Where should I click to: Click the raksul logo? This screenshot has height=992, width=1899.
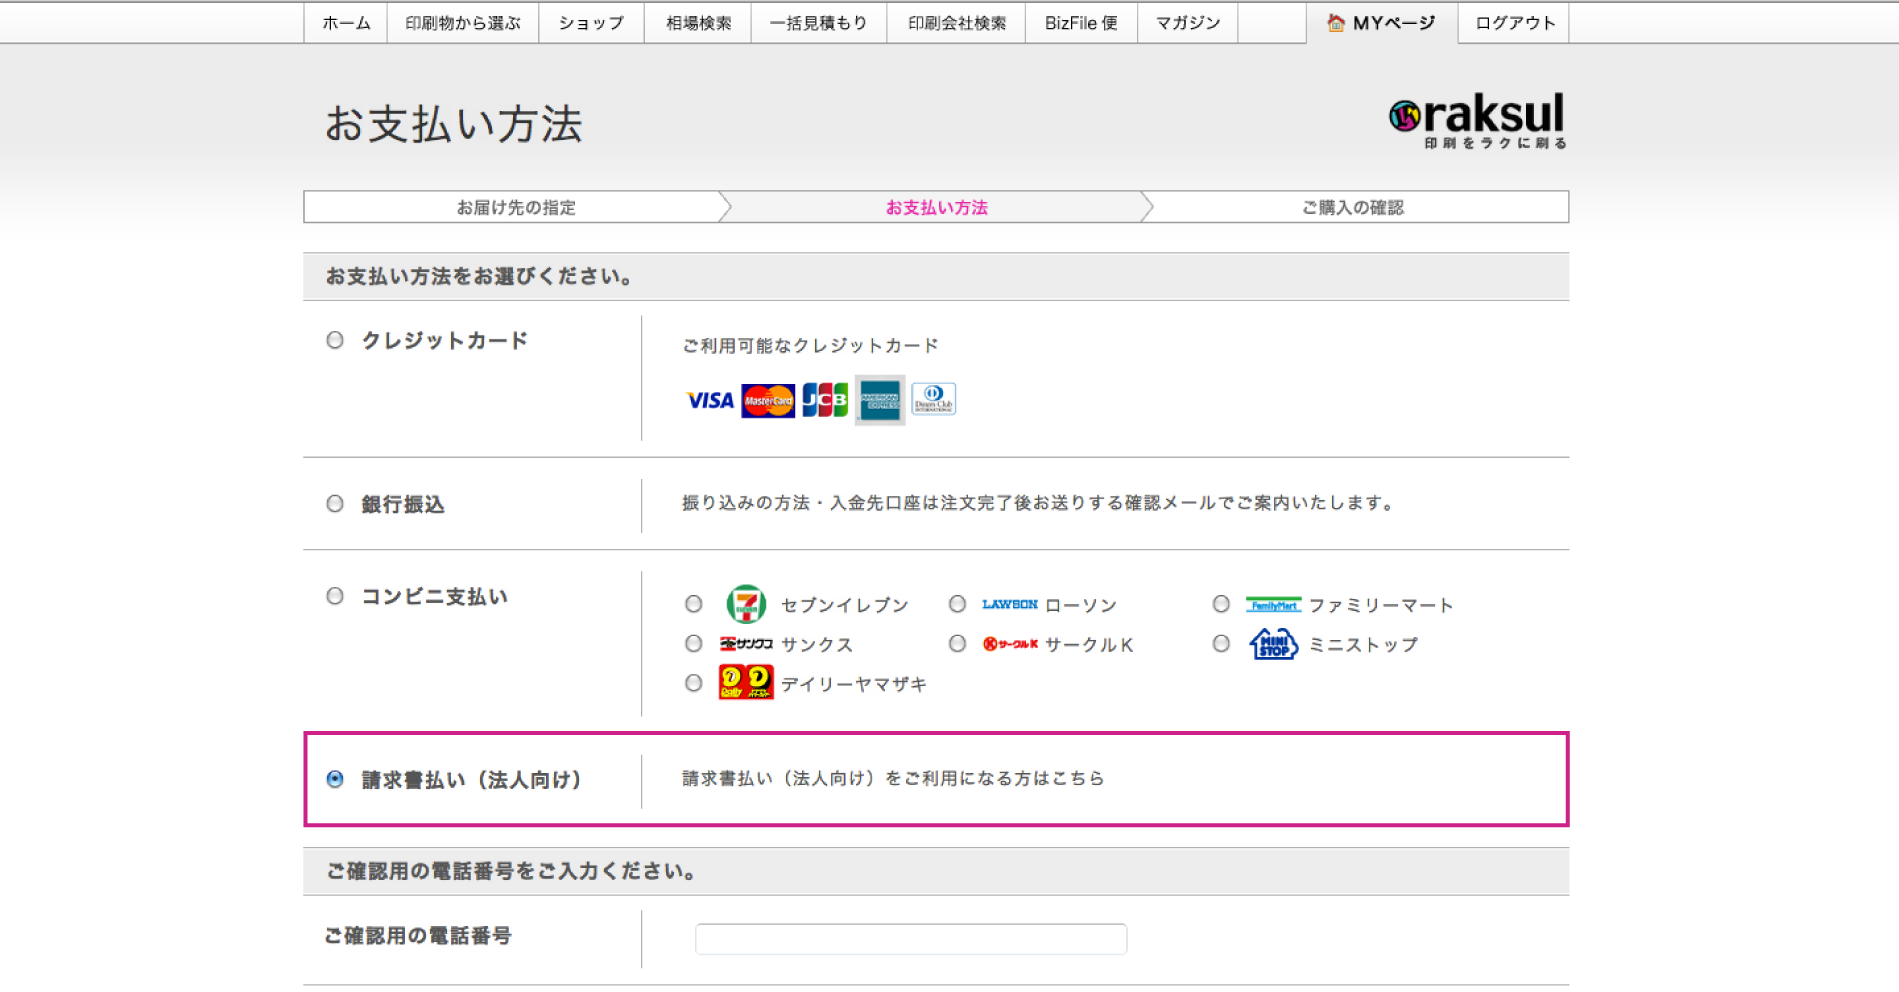pyautogui.click(x=1477, y=121)
